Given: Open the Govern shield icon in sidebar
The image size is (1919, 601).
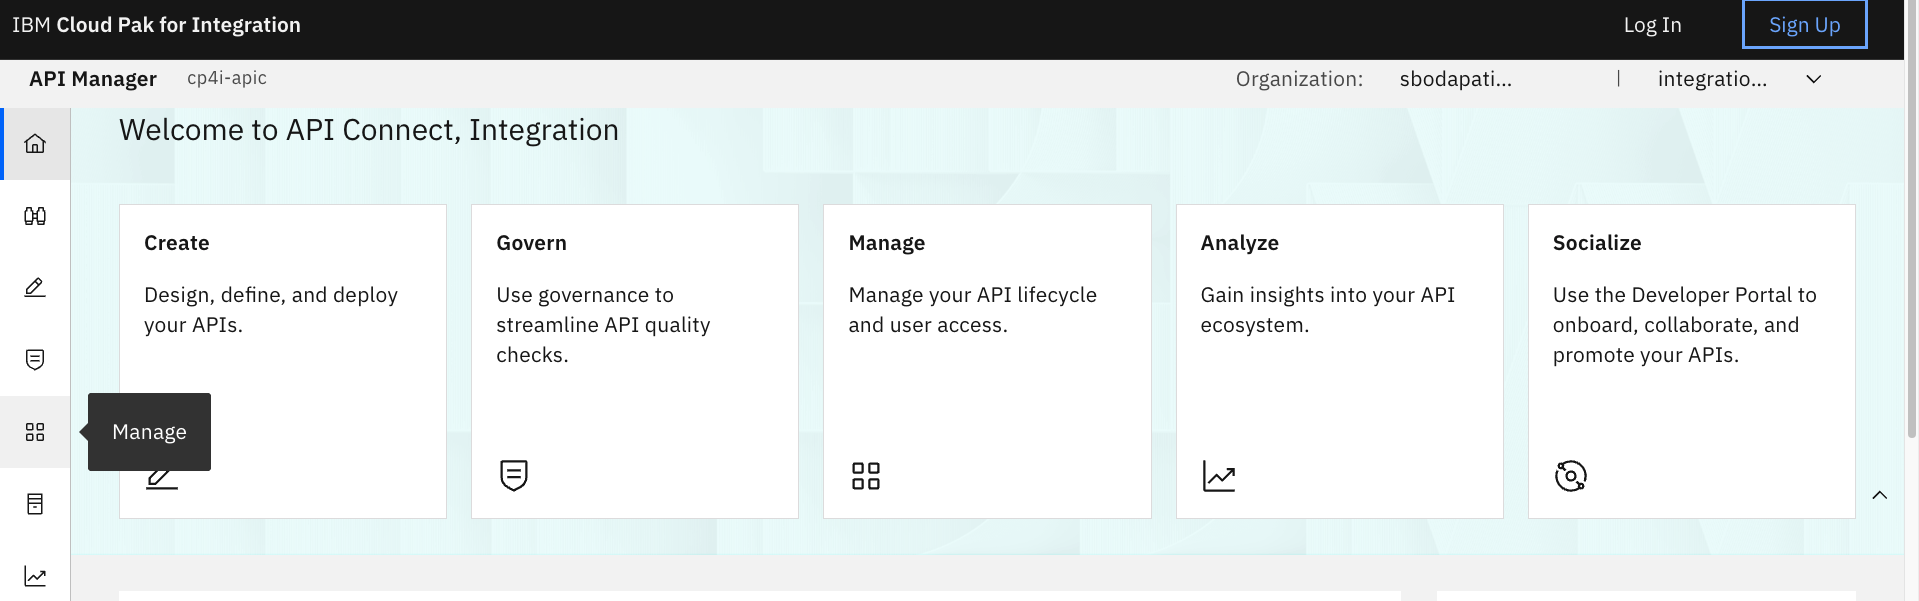Looking at the screenshot, I should tap(35, 360).
